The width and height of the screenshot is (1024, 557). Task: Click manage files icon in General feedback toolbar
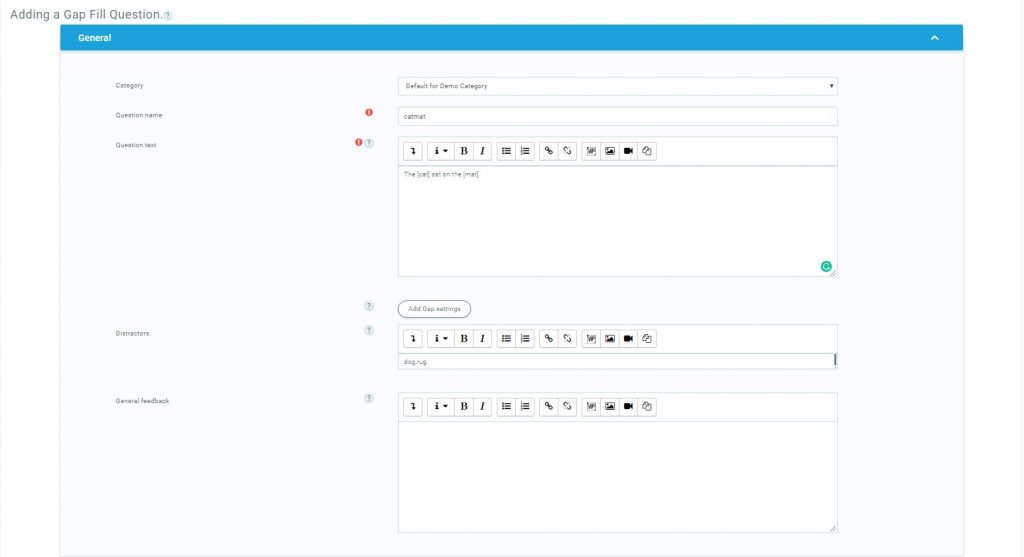click(647, 407)
